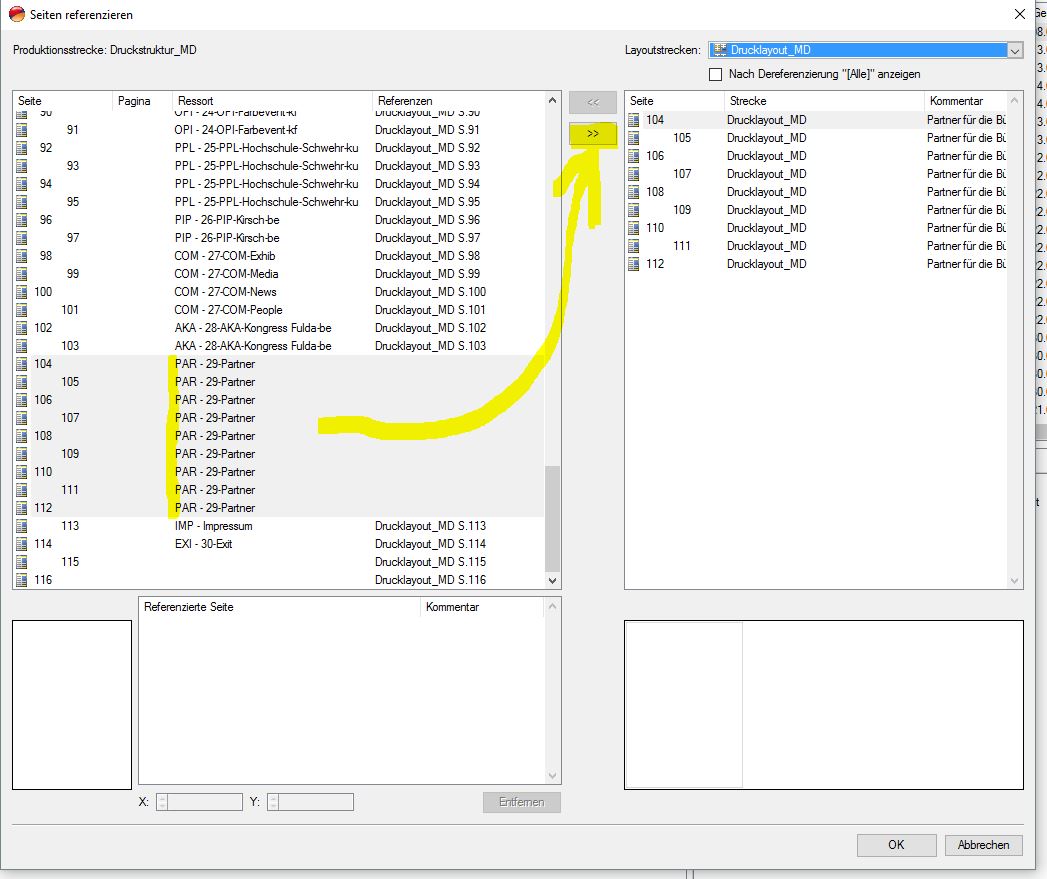1047x879 pixels.
Task: Click the page icon for Seite 104 in left list
Action: [22, 364]
